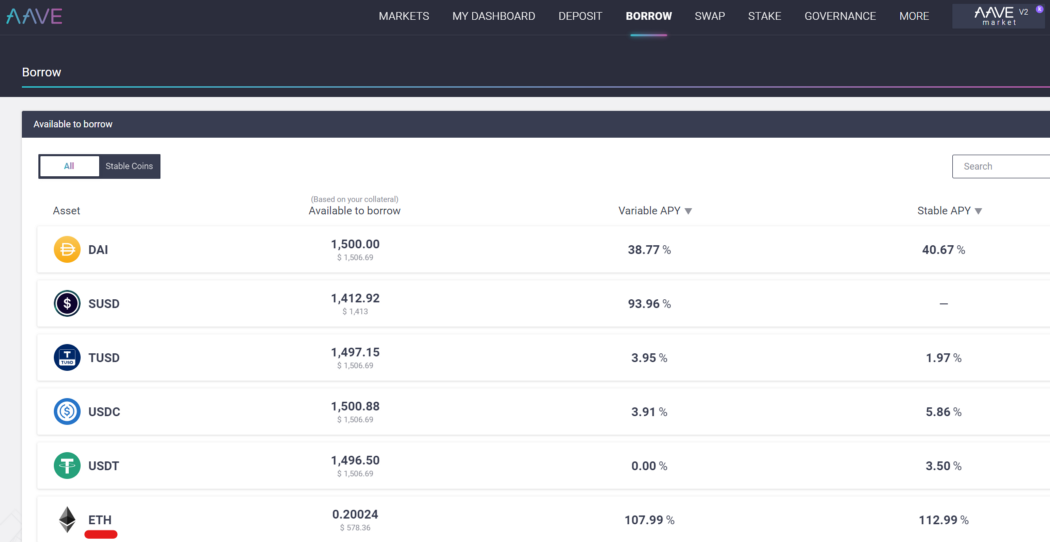Click ETH variable APY 107.99 %

650,520
